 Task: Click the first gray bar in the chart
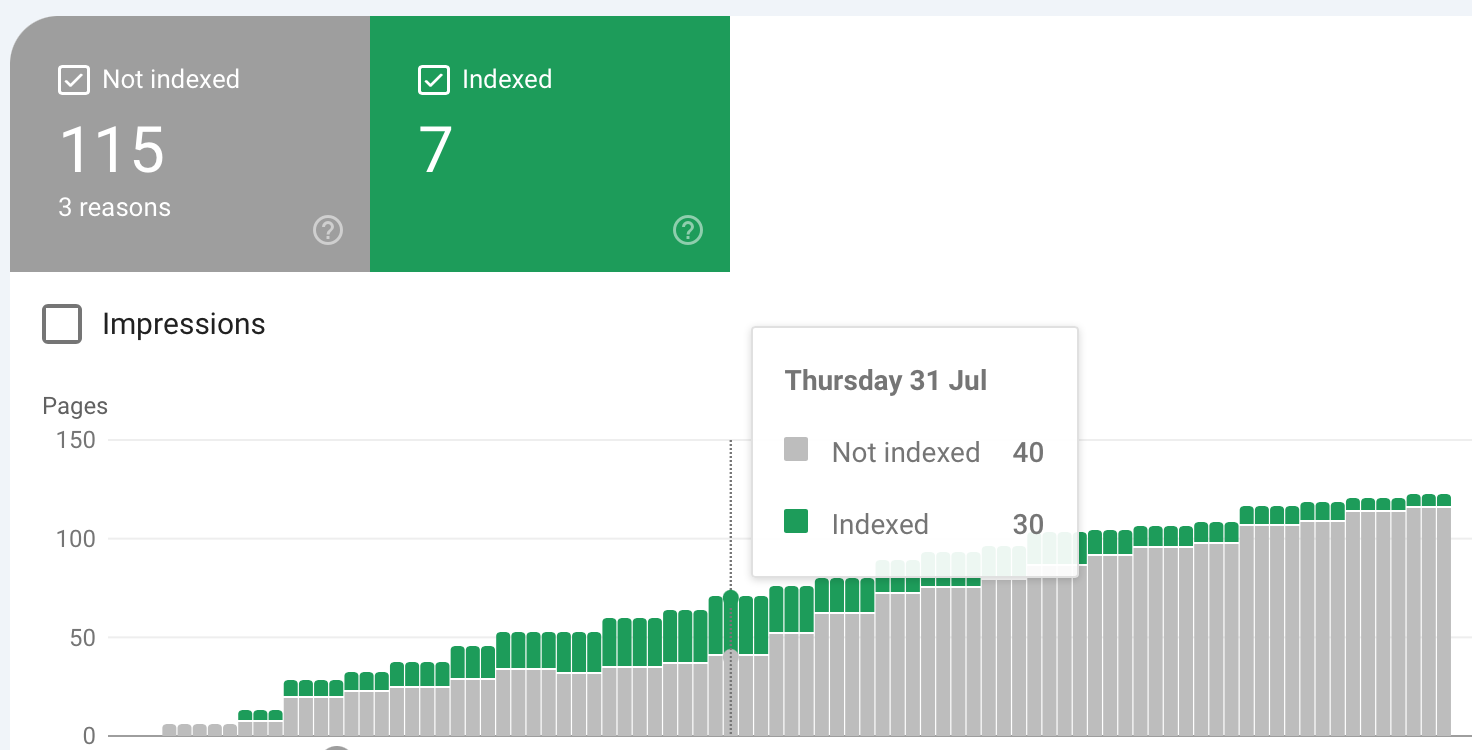[169, 730]
